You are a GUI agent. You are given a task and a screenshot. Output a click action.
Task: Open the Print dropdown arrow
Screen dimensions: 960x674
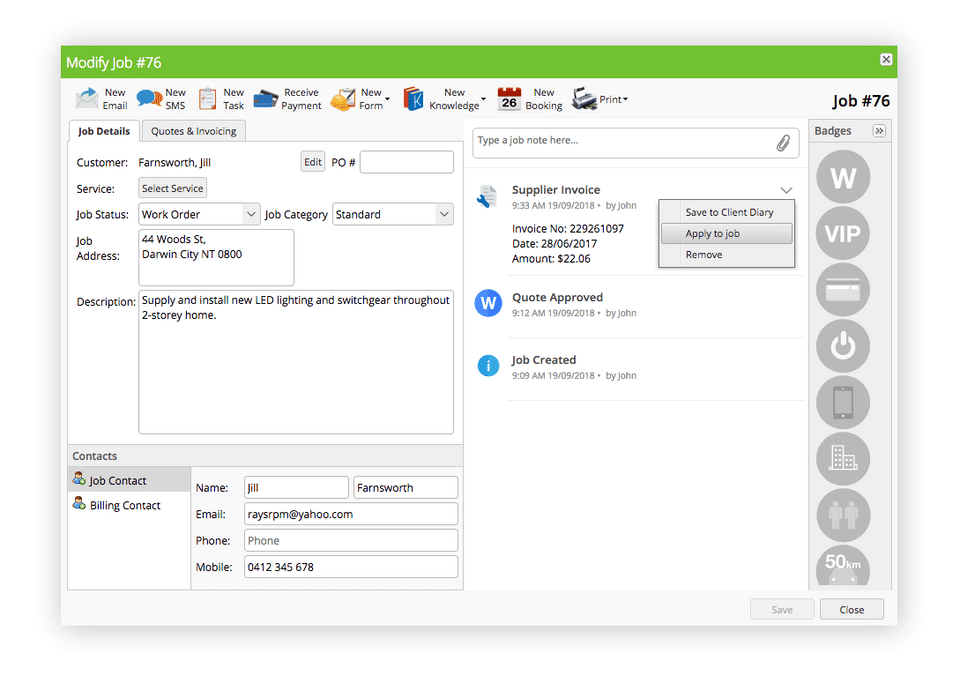[625, 99]
